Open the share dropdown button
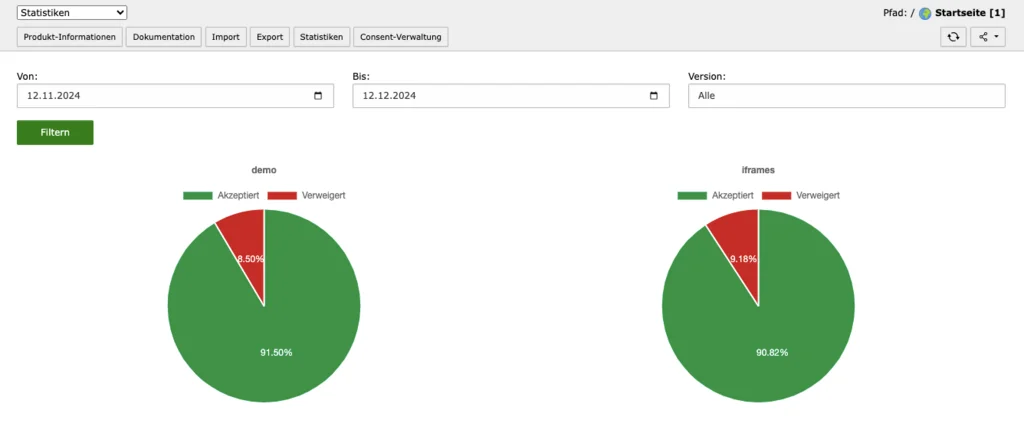1024x430 pixels. pyautogui.click(x=987, y=37)
